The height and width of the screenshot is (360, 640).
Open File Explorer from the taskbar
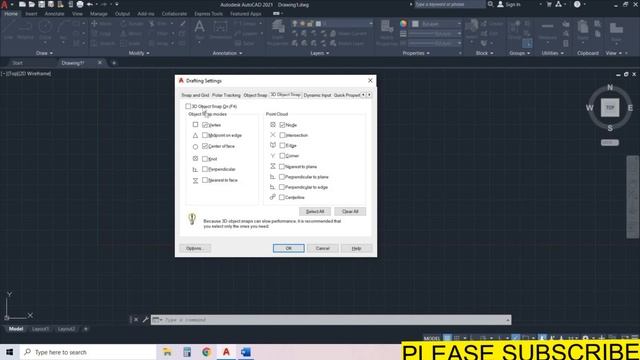(167, 352)
